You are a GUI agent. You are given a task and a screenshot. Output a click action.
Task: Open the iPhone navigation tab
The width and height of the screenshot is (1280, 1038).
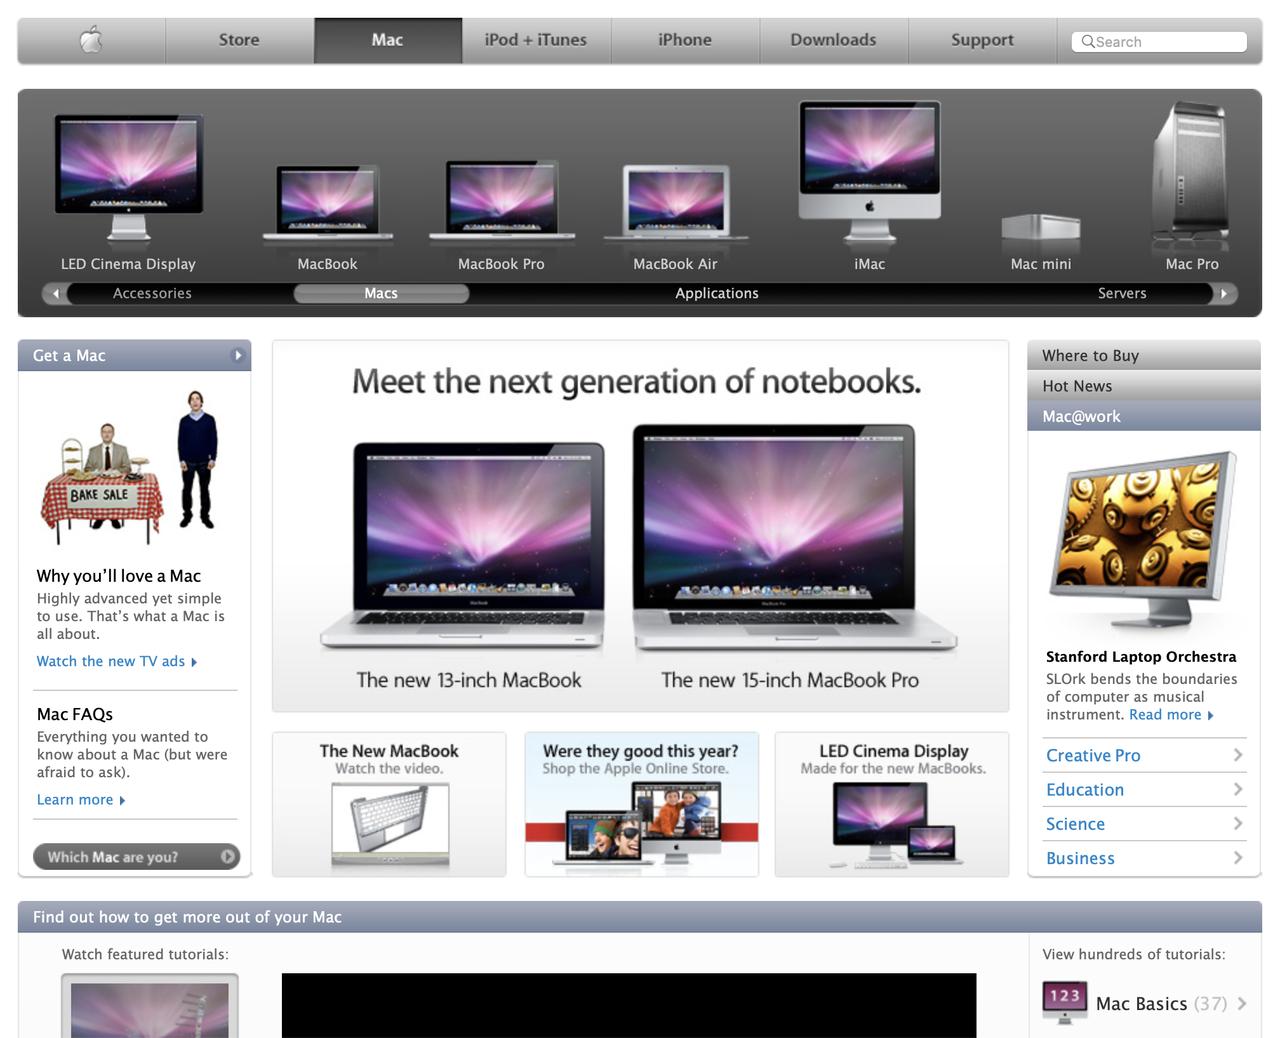point(685,40)
